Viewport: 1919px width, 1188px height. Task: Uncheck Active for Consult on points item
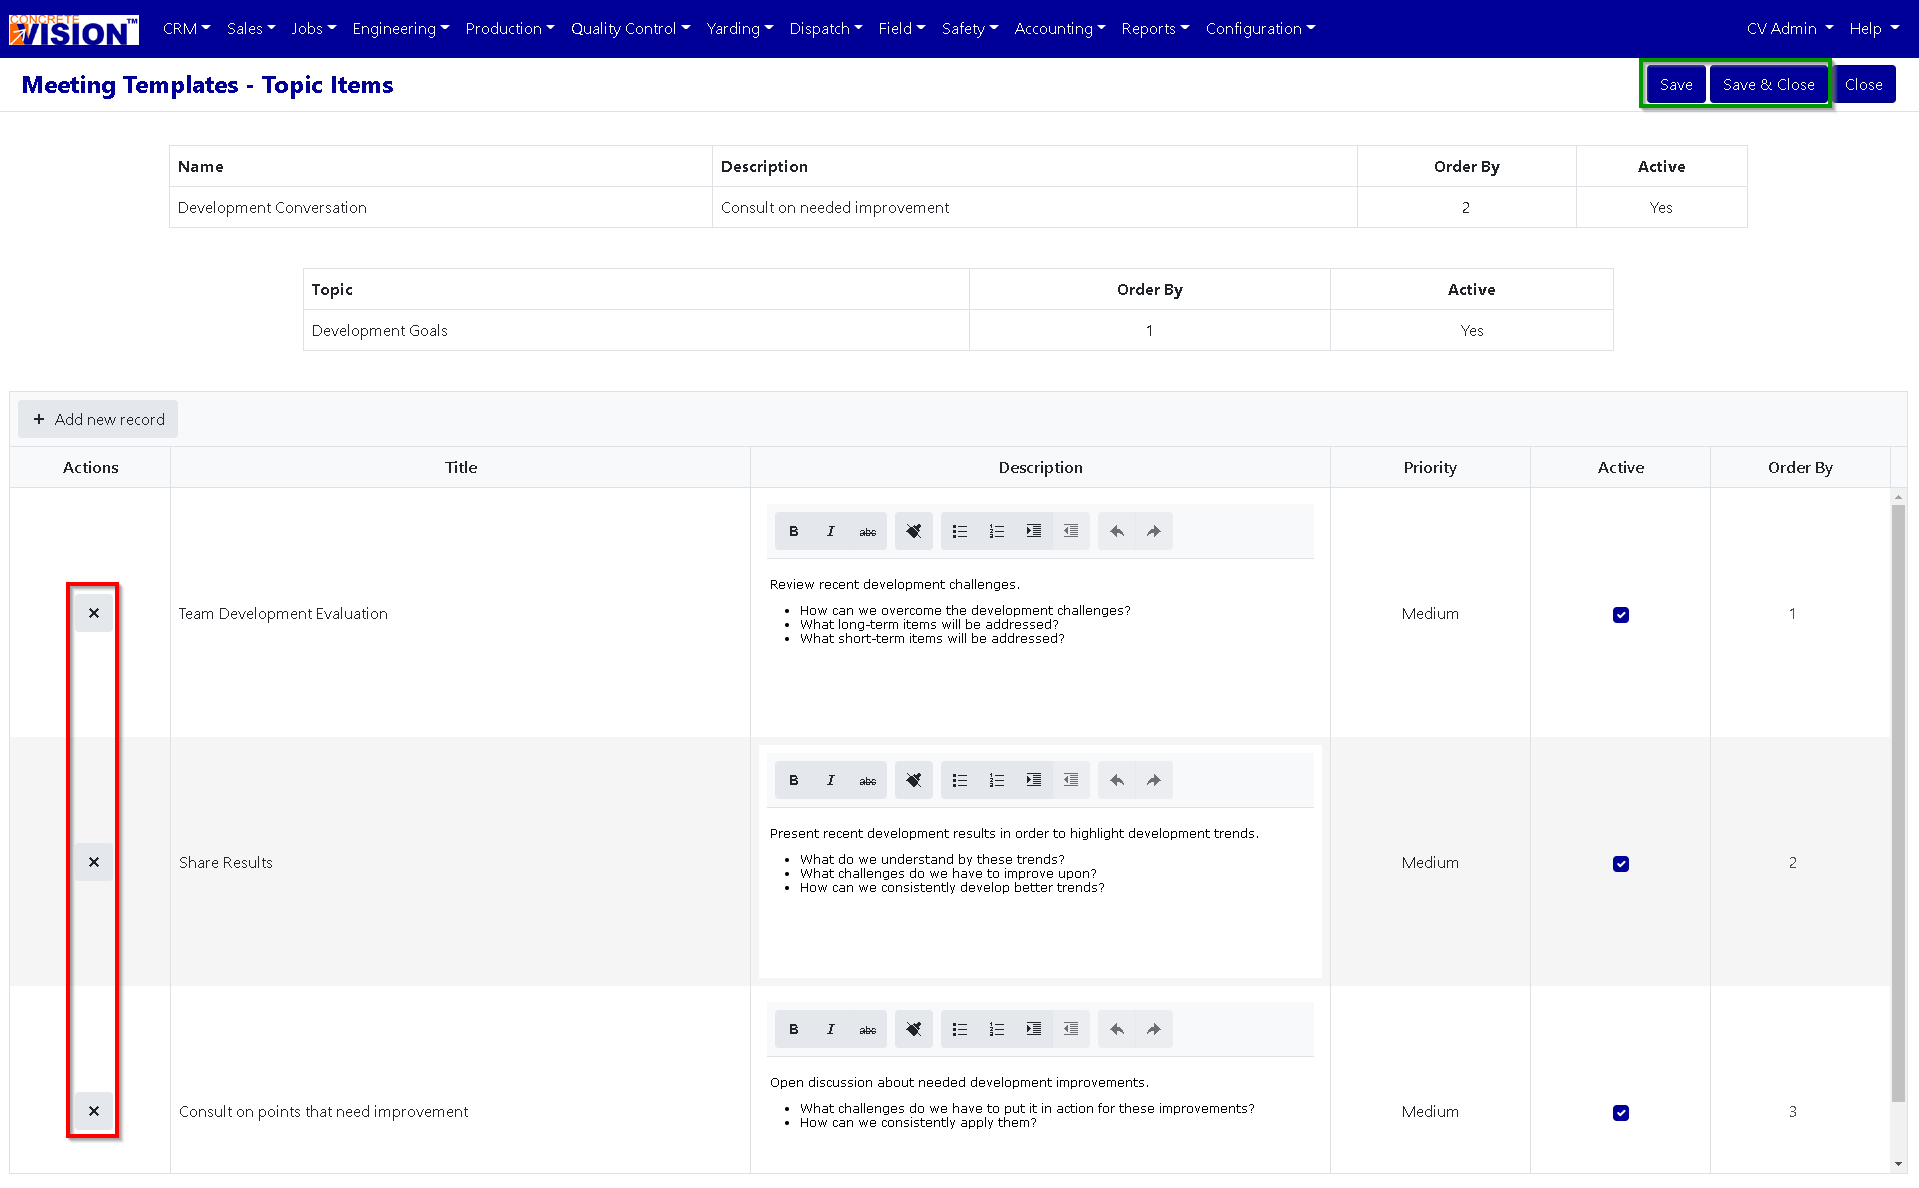click(1621, 1113)
